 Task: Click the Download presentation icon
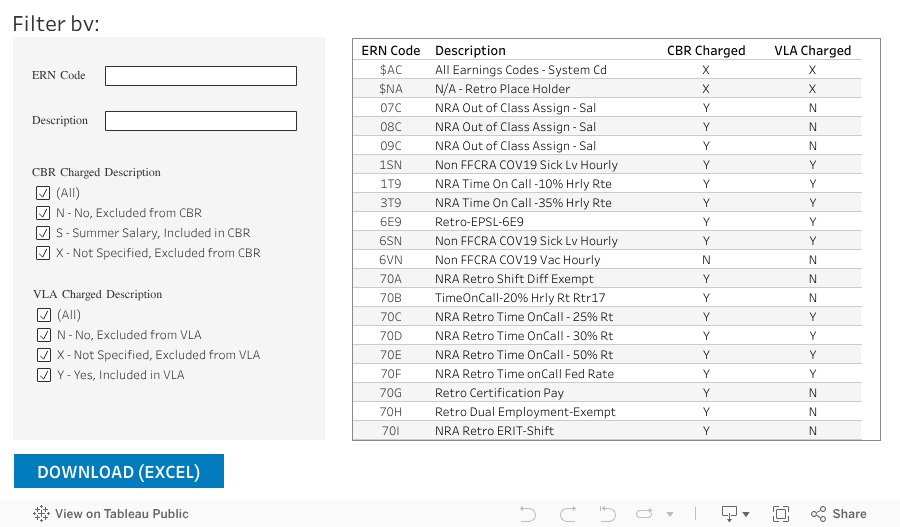pyautogui.click(x=729, y=514)
